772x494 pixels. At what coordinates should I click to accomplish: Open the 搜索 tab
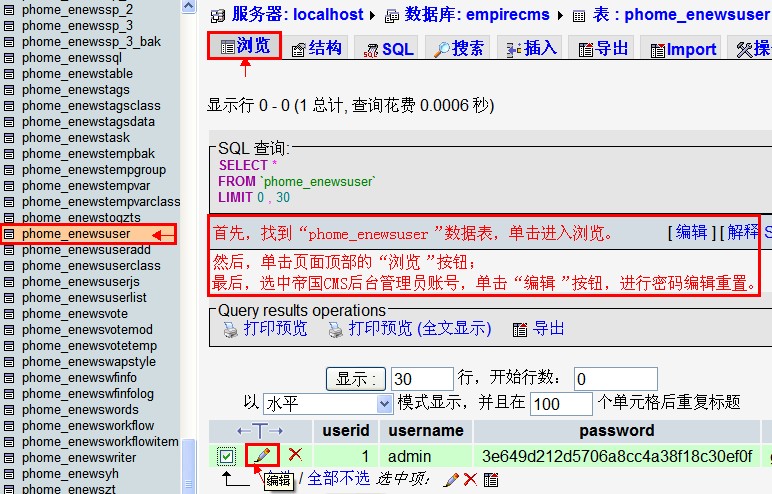(458, 48)
